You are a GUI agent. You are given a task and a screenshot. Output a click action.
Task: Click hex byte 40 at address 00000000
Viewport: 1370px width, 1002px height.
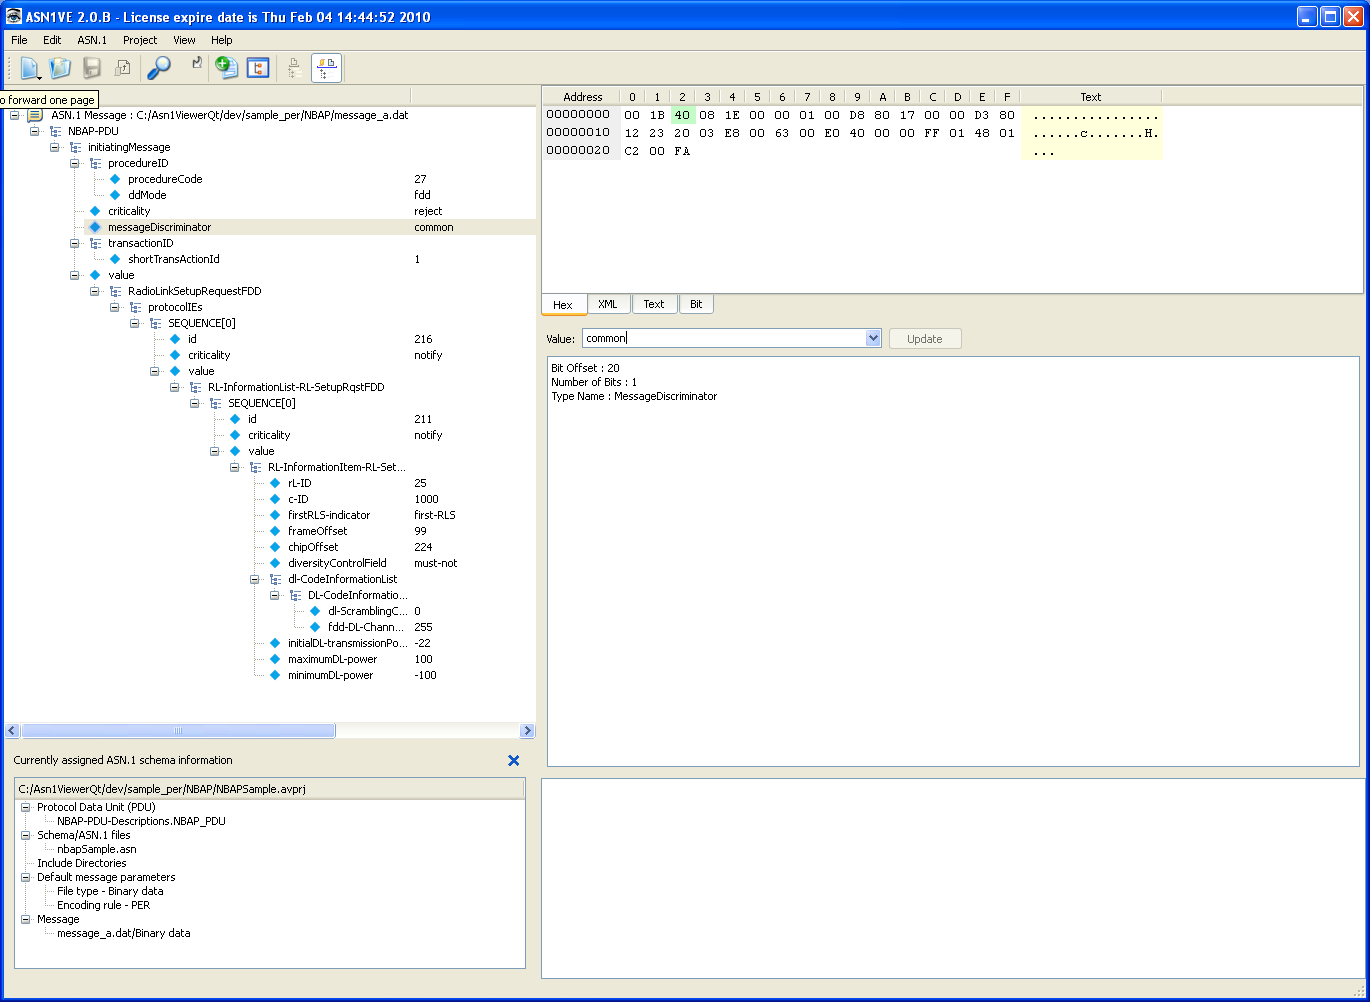682,114
